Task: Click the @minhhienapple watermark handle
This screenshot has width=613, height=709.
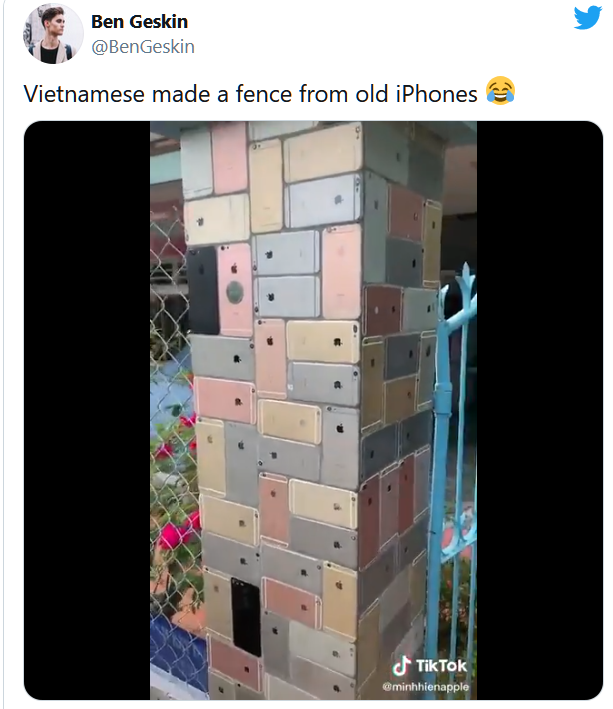Action: [x=425, y=687]
